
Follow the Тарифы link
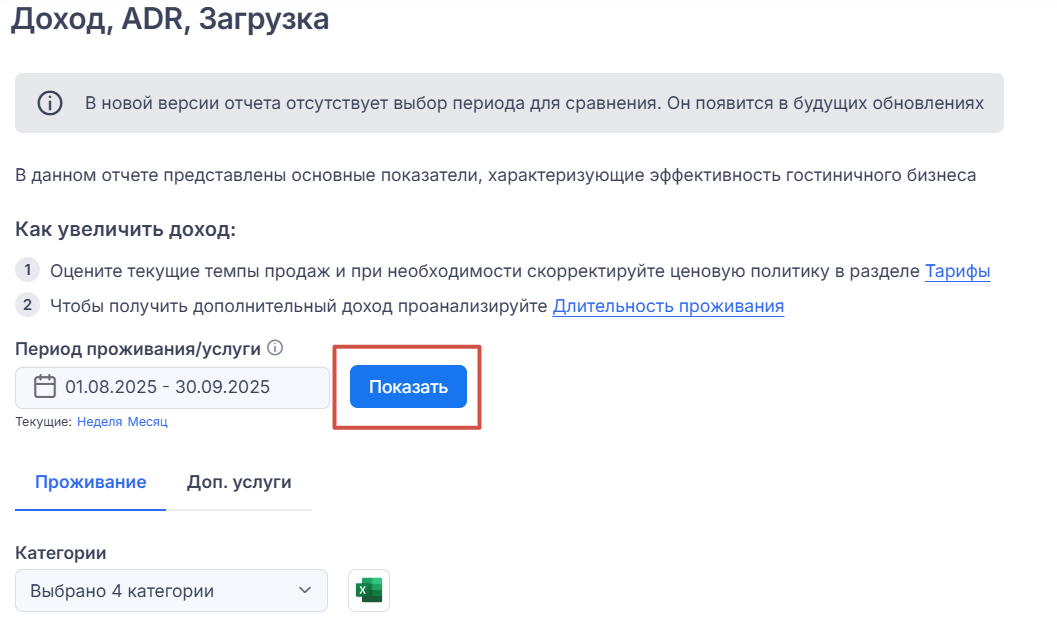coord(957,271)
